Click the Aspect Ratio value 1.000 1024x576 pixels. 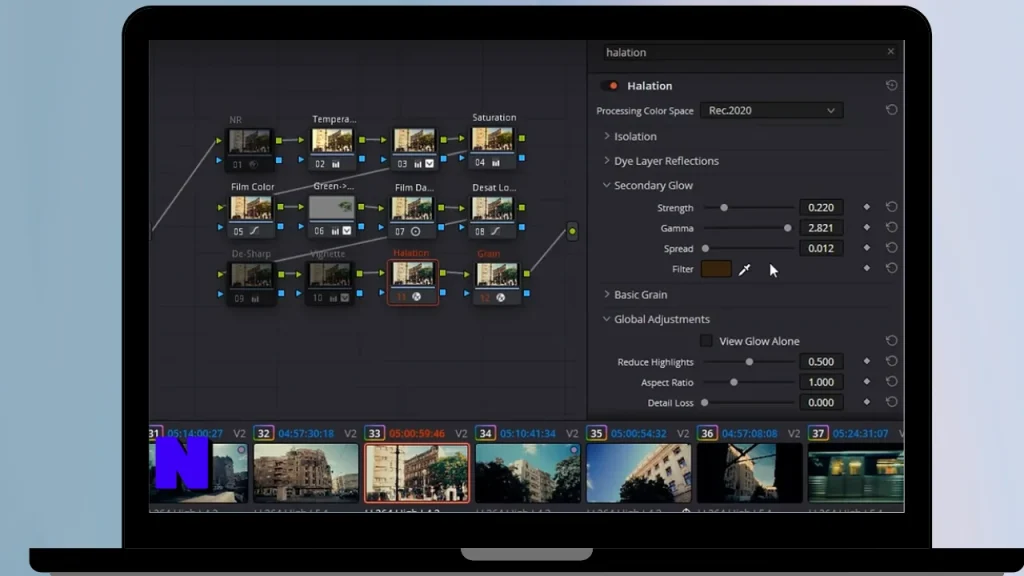[821, 382]
